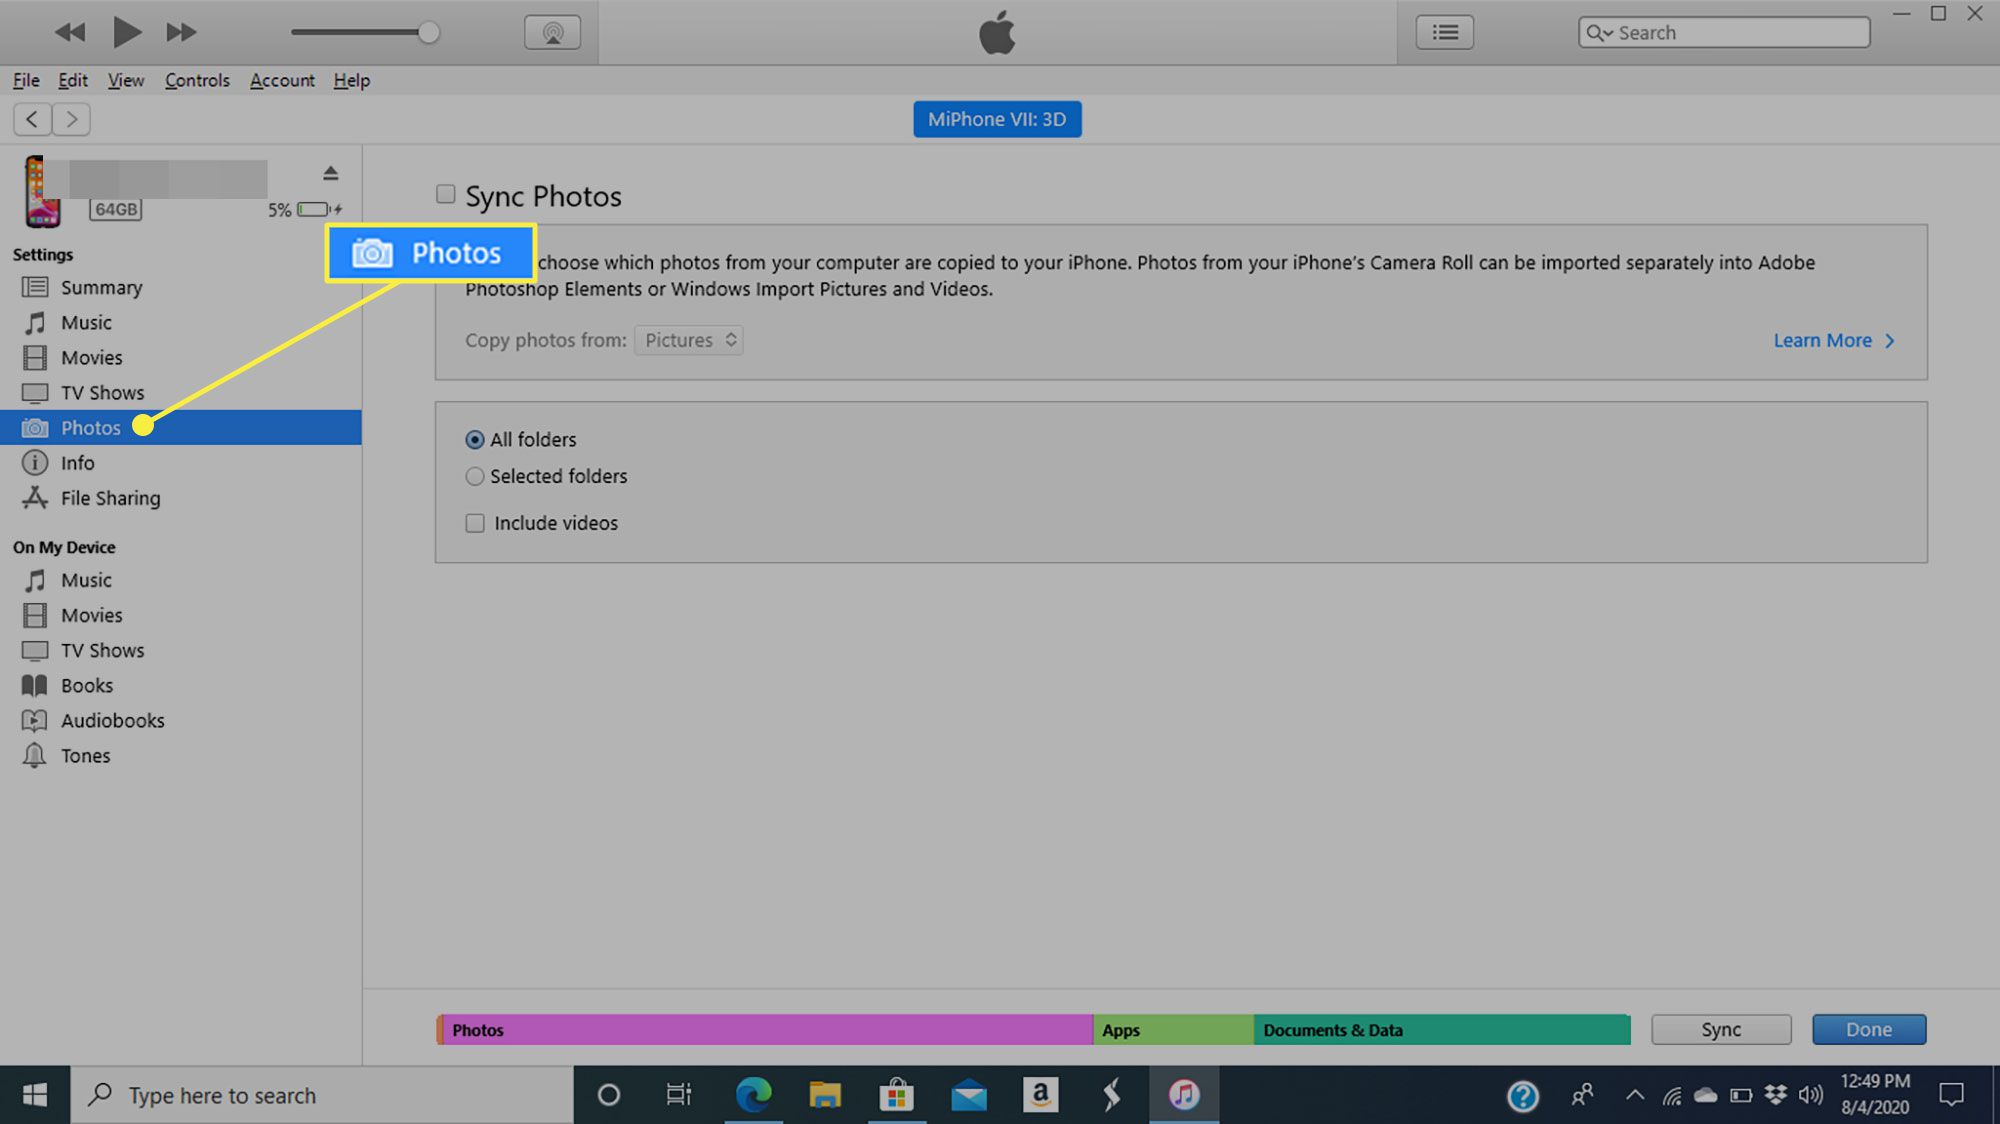
Task: Click the Done button
Action: (x=1870, y=1028)
